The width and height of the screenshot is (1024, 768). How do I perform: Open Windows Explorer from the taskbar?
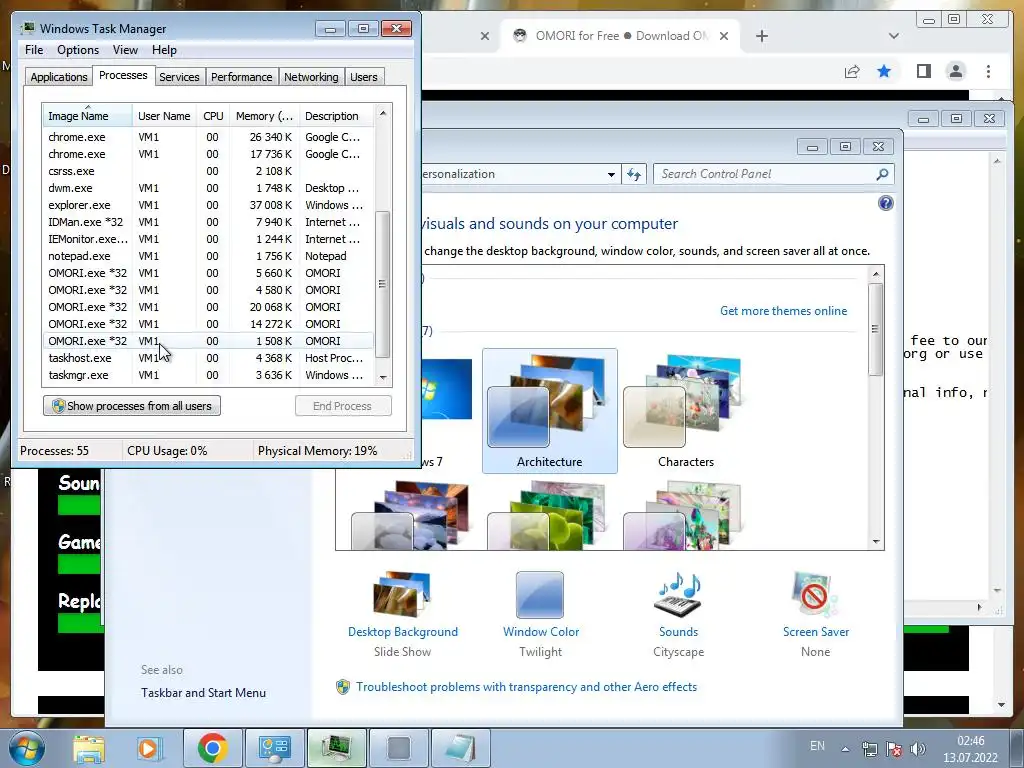[x=89, y=748]
